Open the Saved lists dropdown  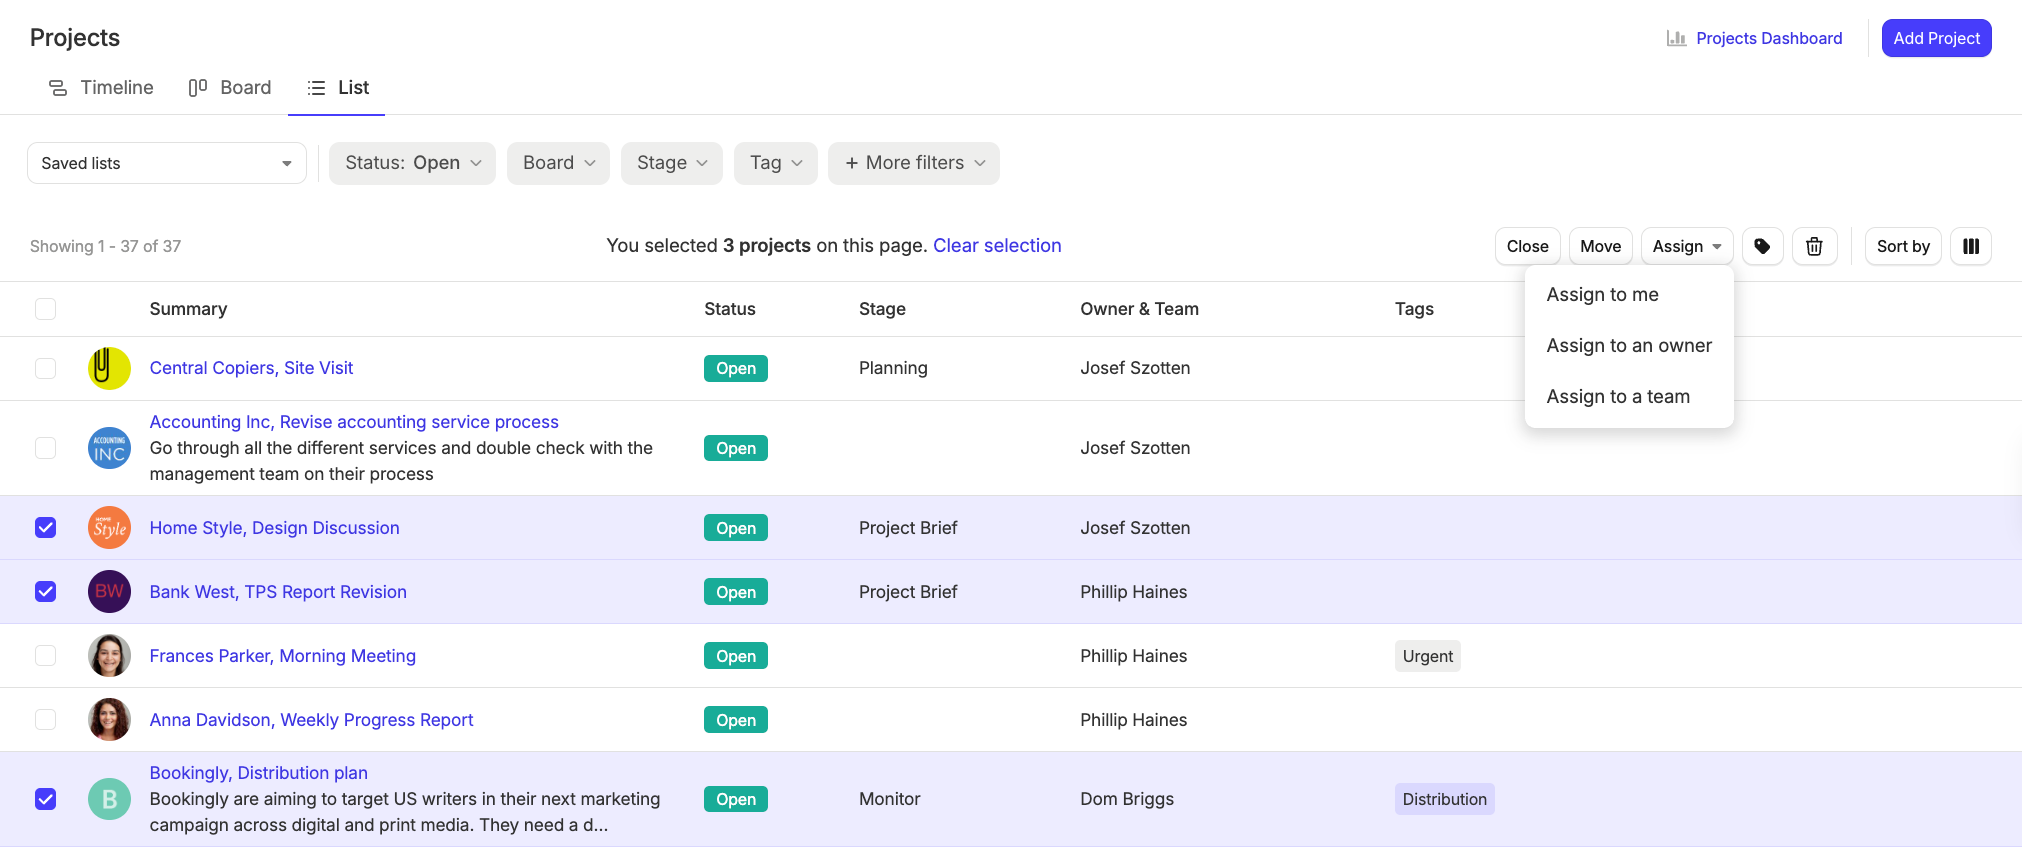167,163
